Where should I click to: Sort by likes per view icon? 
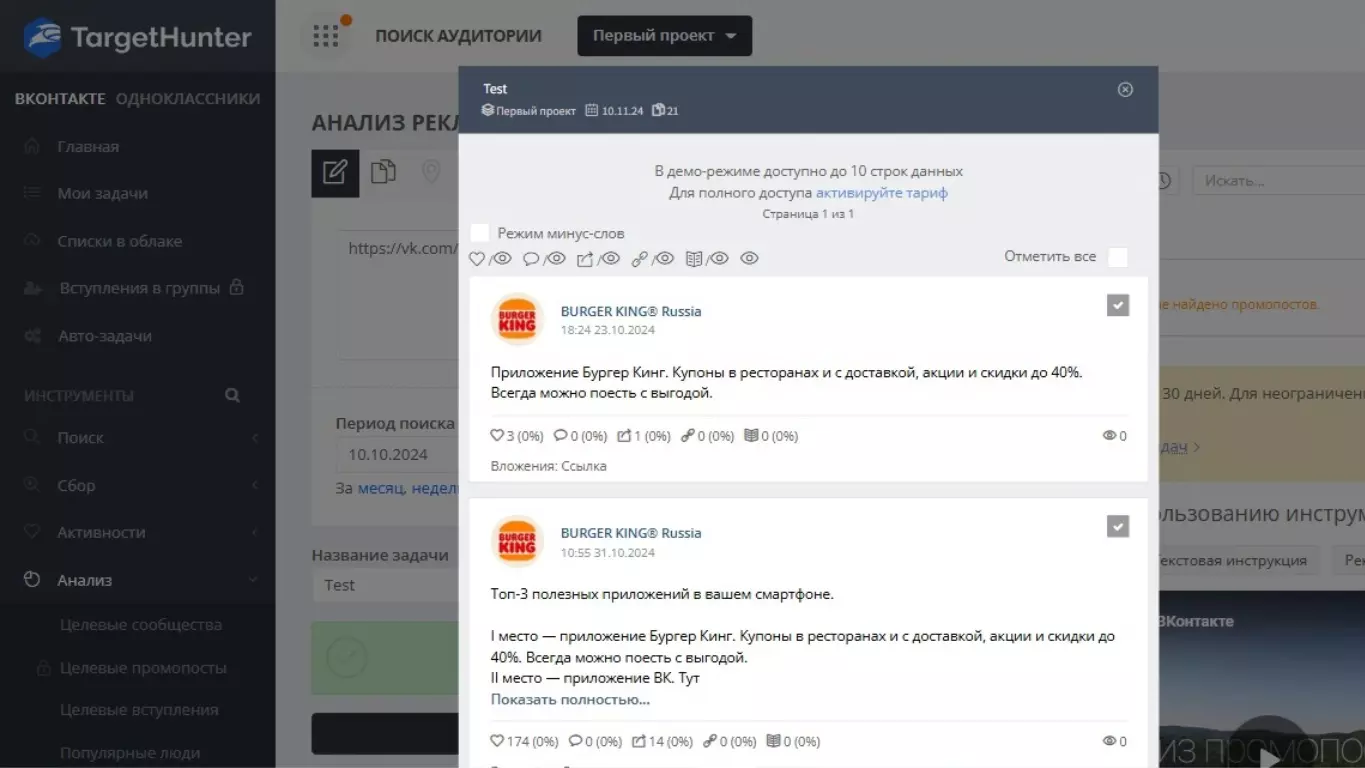490,259
